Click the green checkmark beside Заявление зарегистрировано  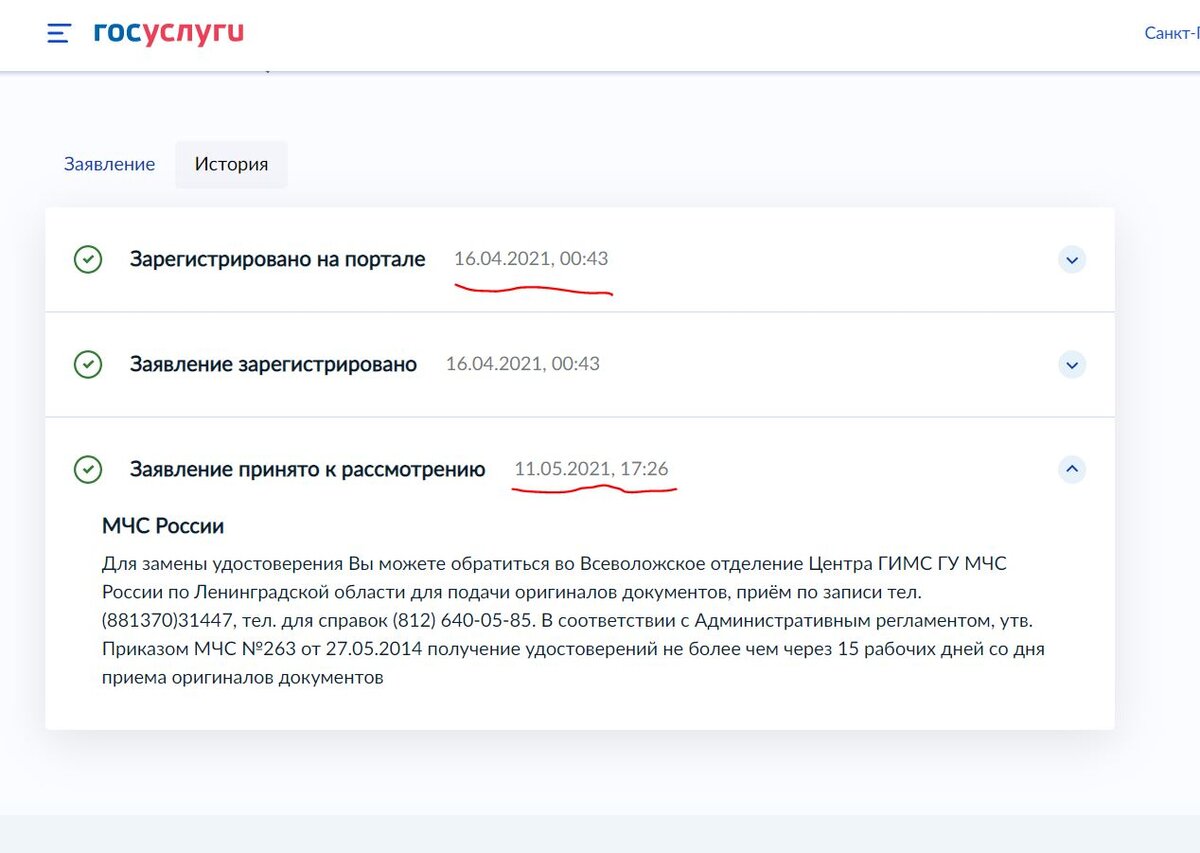click(x=88, y=364)
